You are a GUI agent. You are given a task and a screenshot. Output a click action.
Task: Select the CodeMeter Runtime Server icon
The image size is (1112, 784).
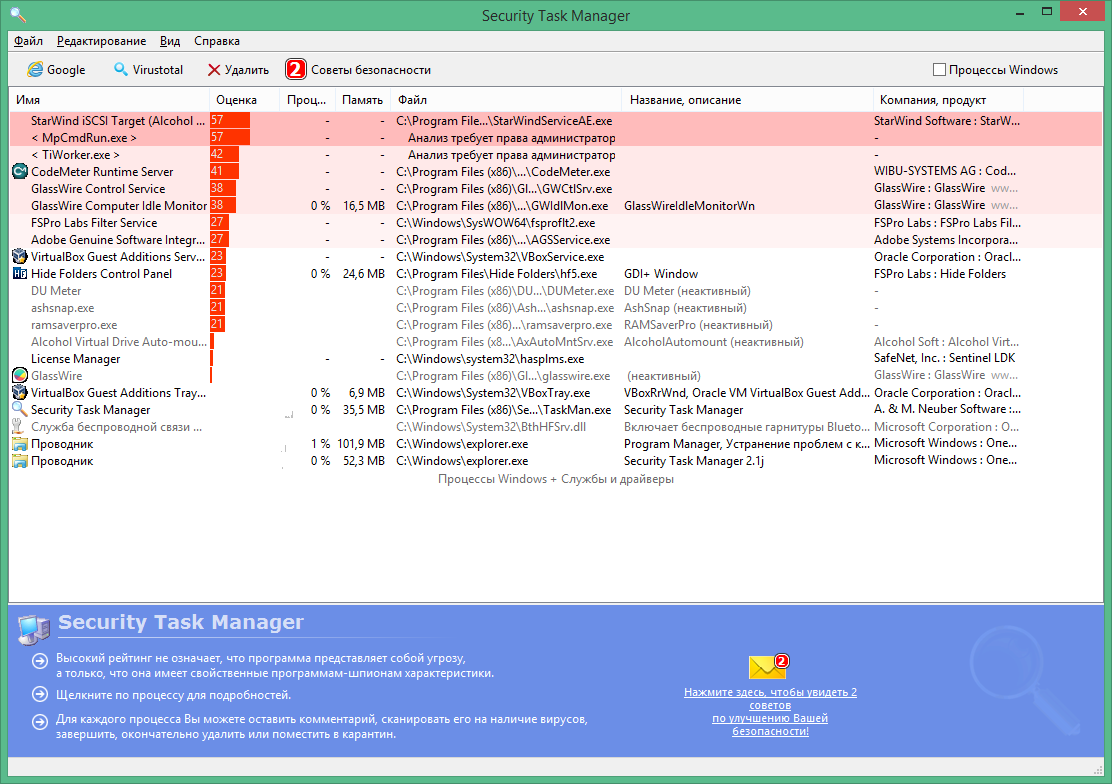tap(18, 171)
